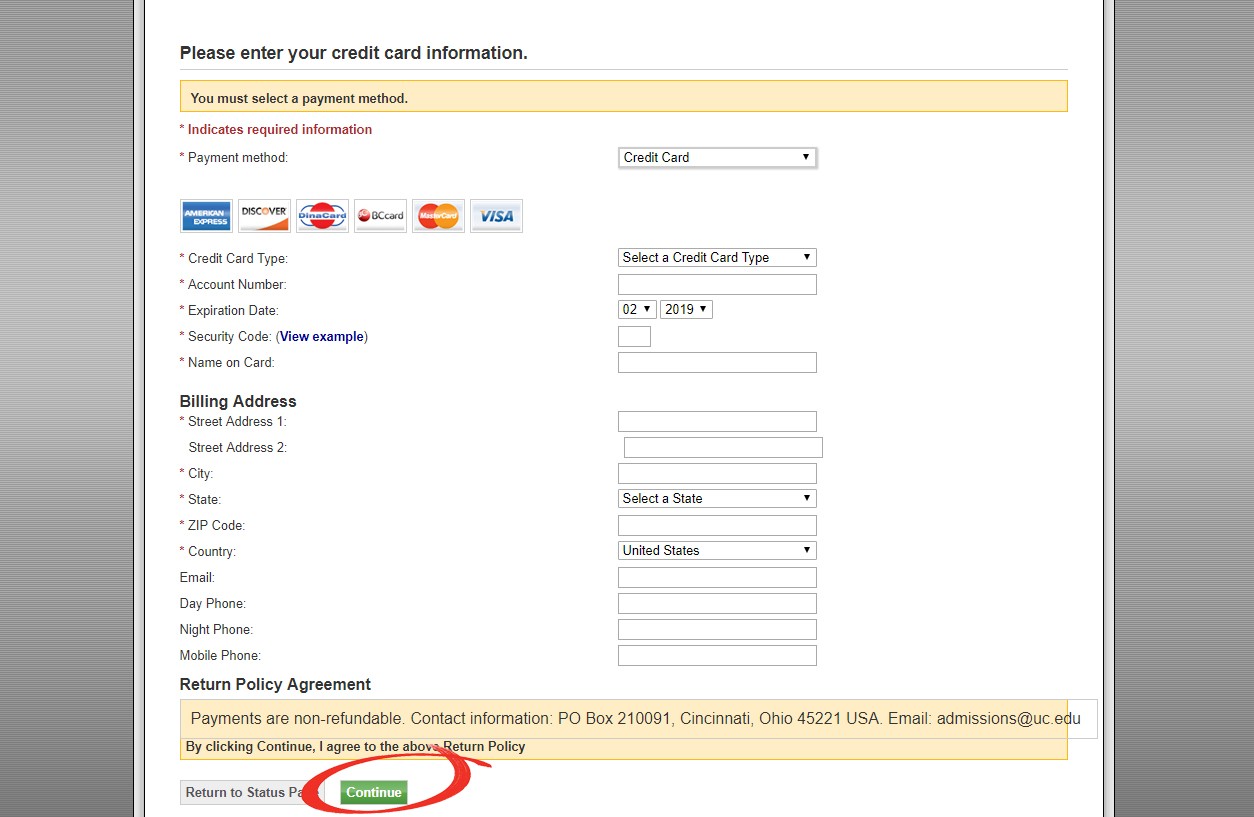Click the American Express card logo
Image resolution: width=1254 pixels, height=817 pixels.
click(206, 216)
